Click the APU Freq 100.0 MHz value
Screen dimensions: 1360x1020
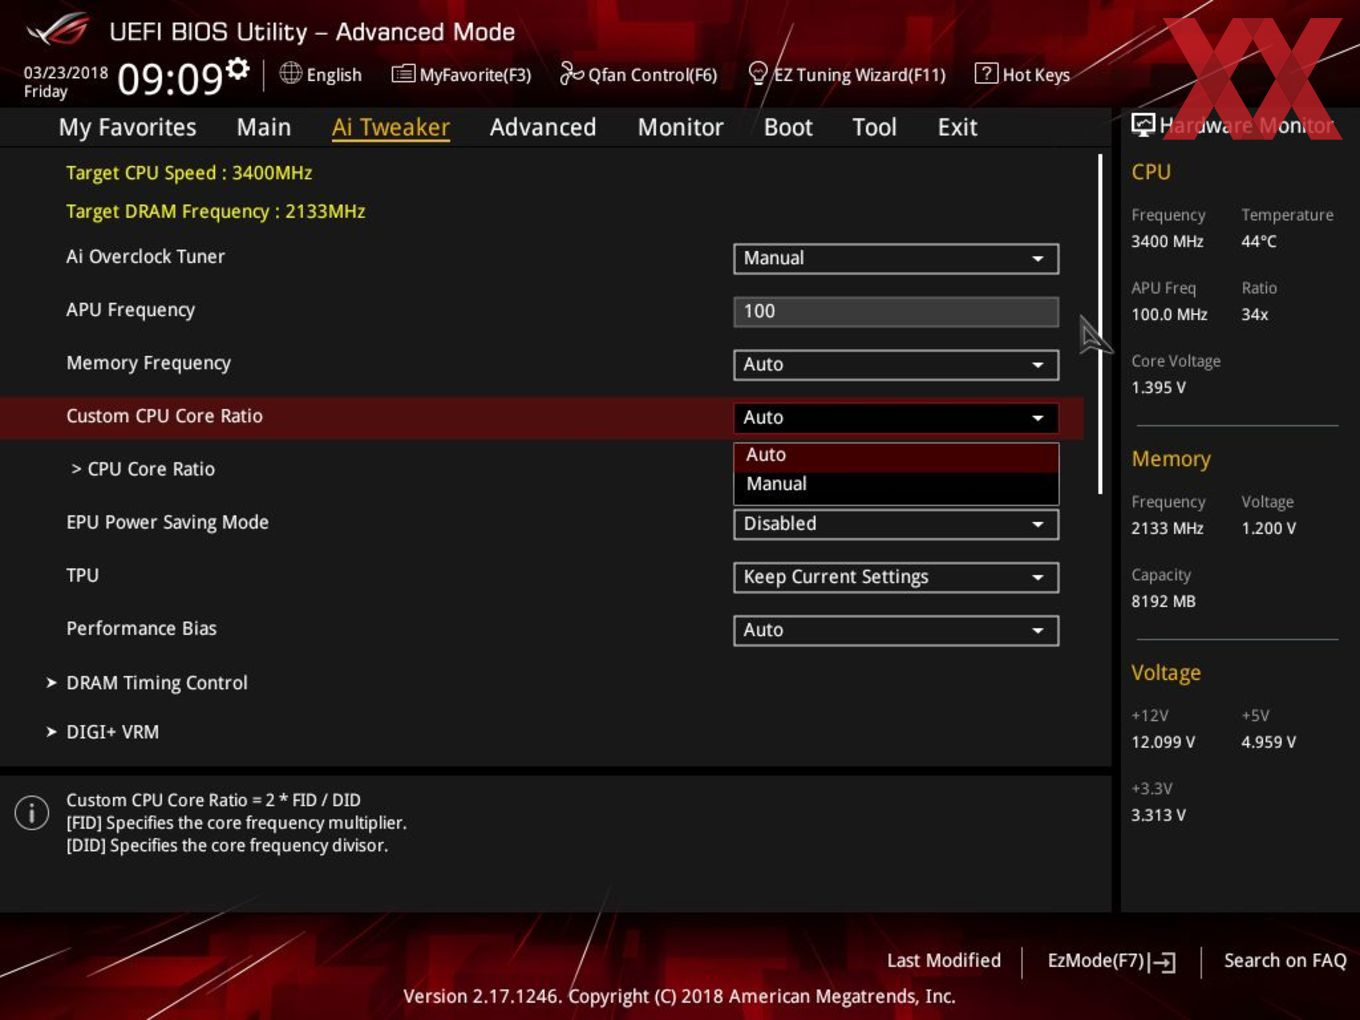[x=1169, y=314]
